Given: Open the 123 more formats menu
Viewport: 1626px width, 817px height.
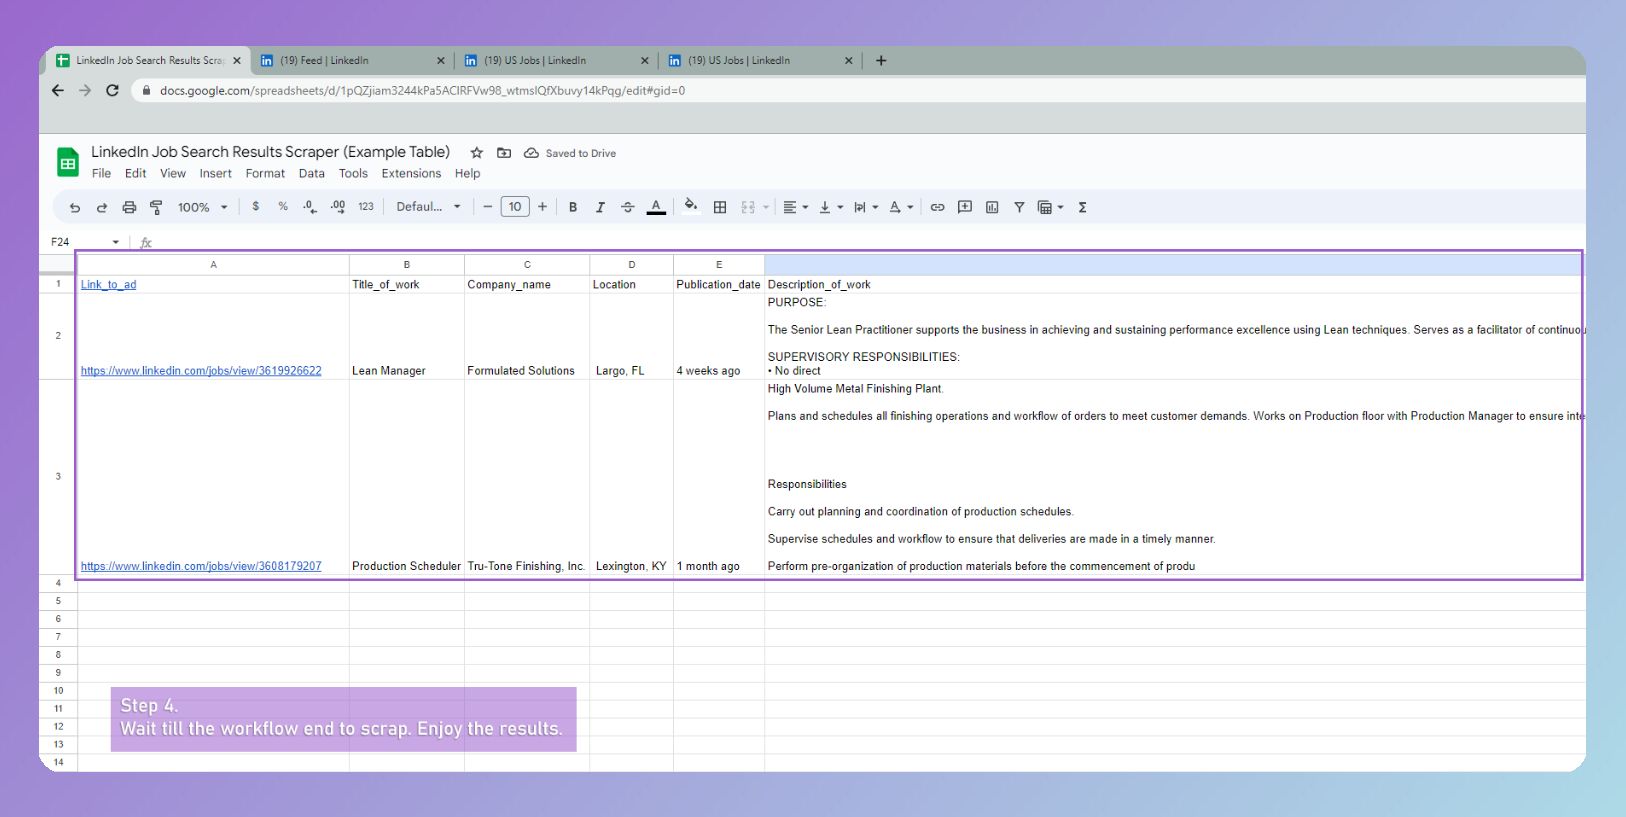Looking at the screenshot, I should coord(366,207).
